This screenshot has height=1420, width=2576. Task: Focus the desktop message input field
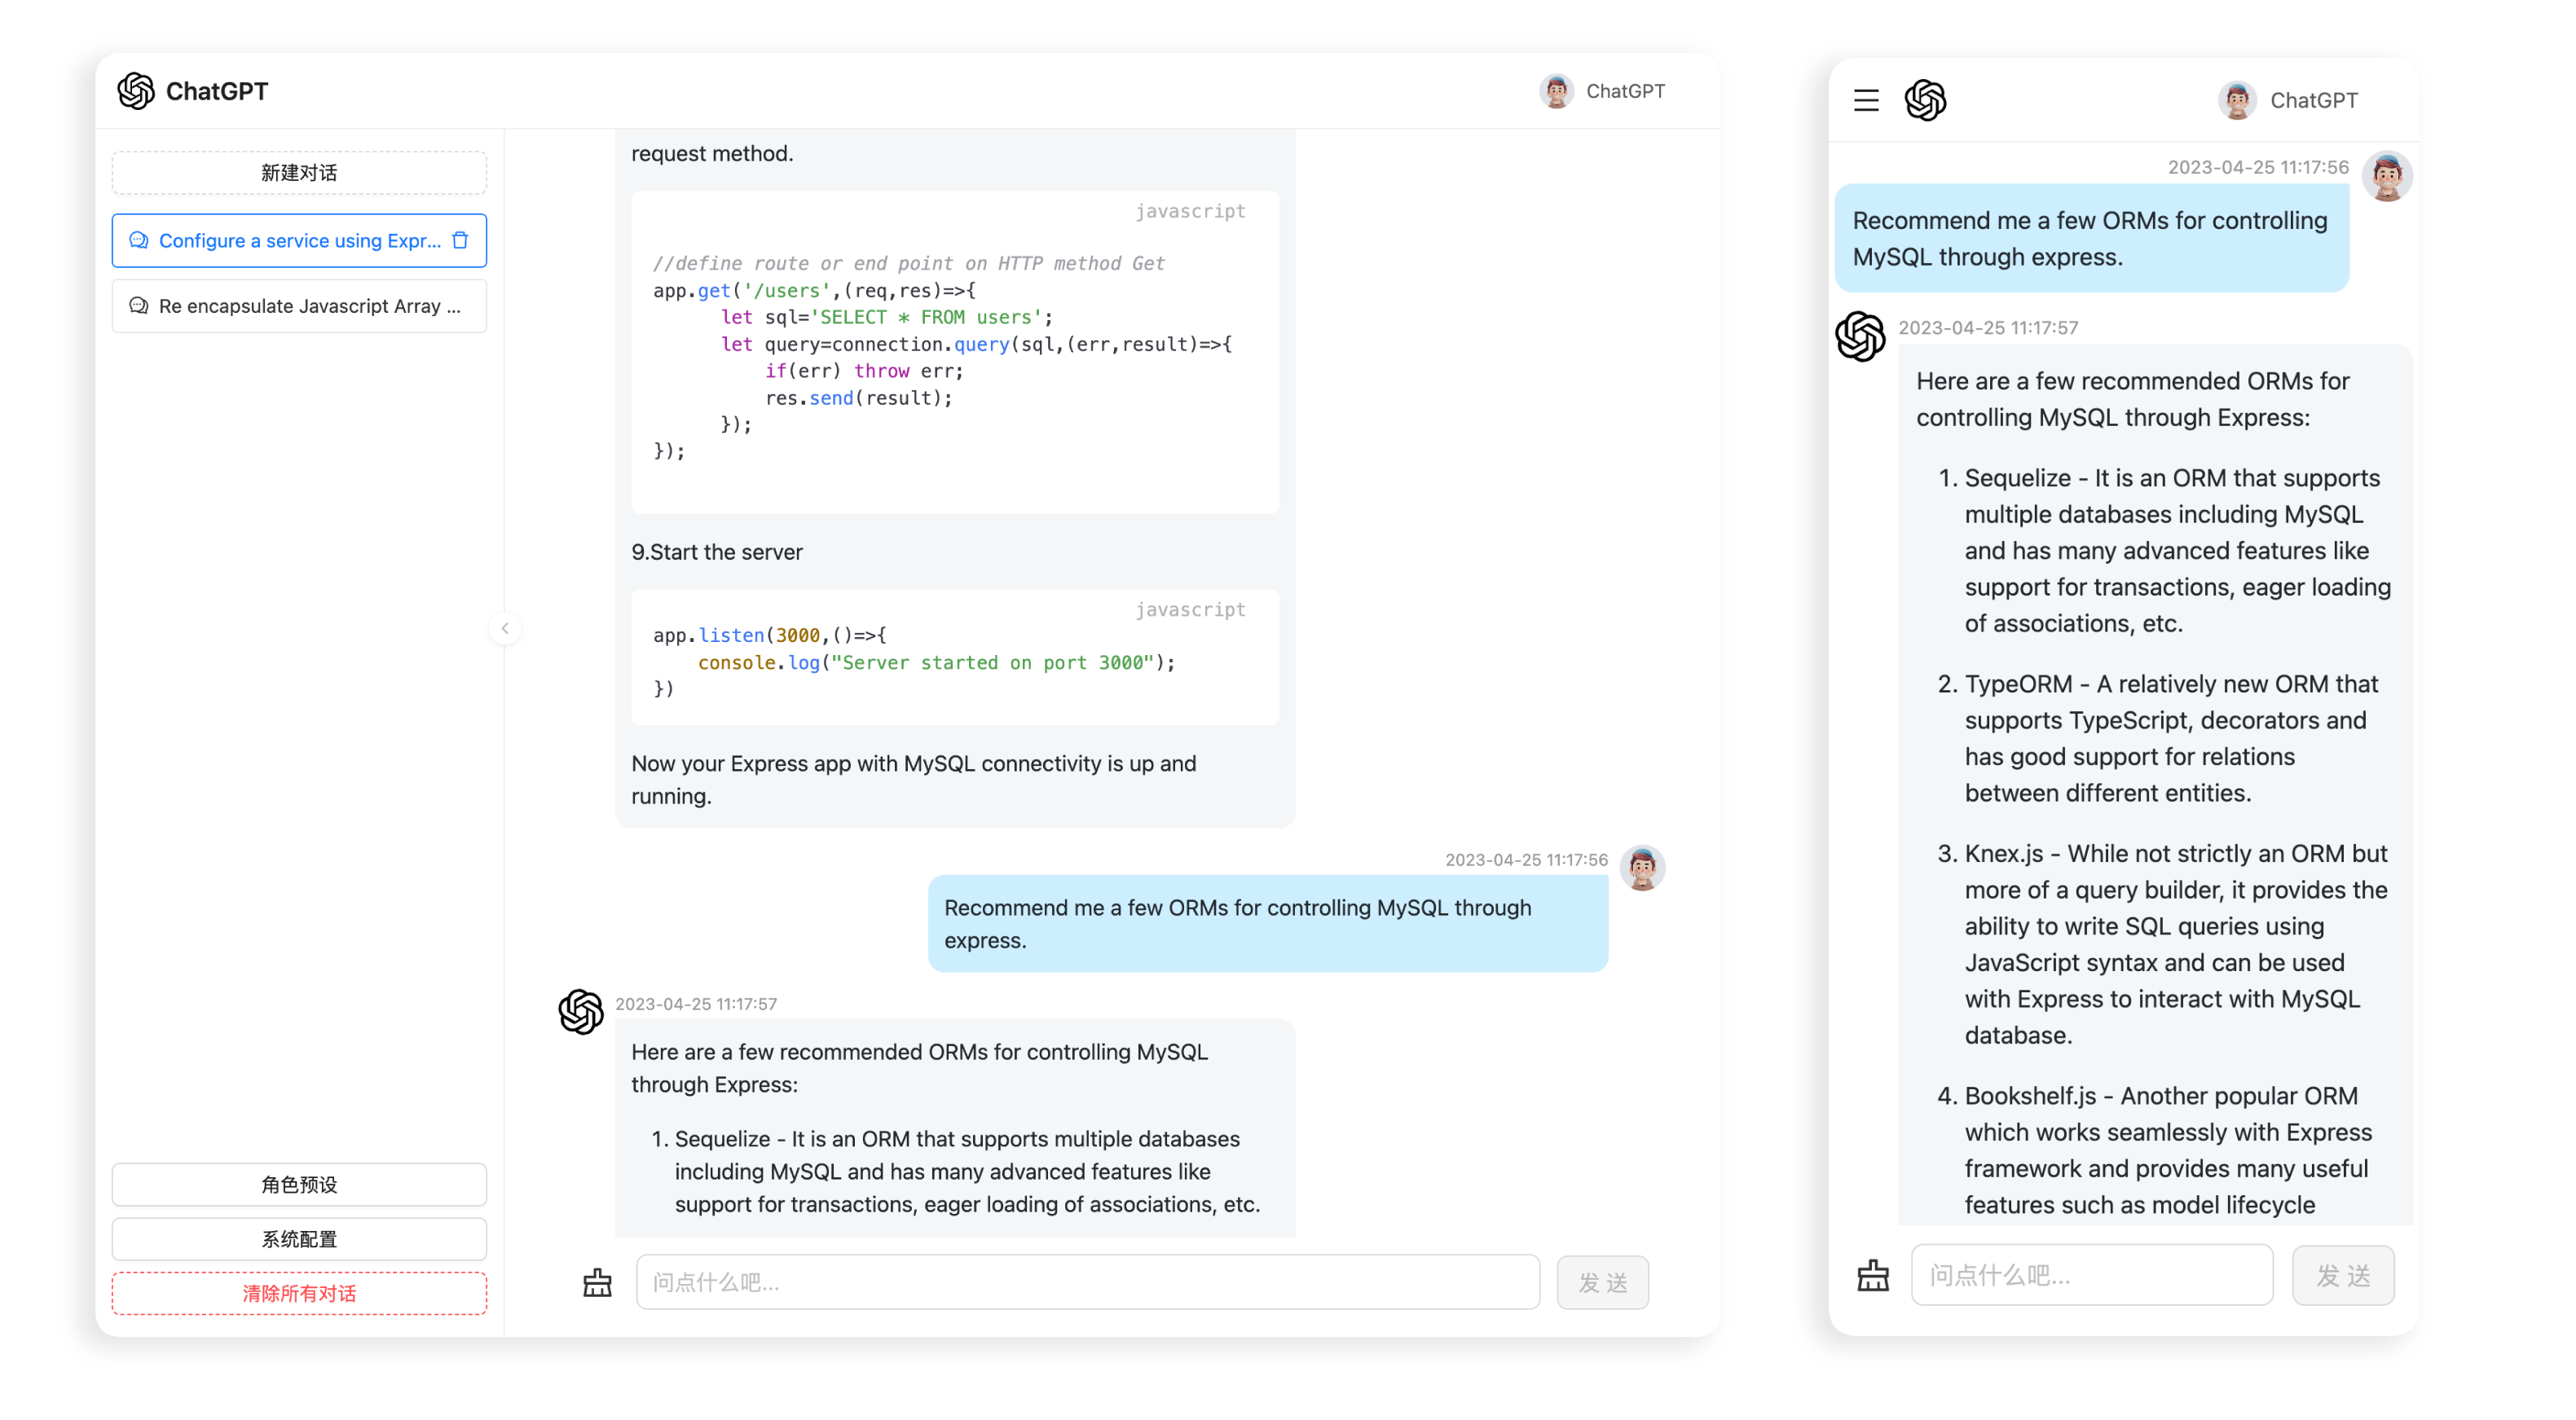[x=1087, y=1282]
